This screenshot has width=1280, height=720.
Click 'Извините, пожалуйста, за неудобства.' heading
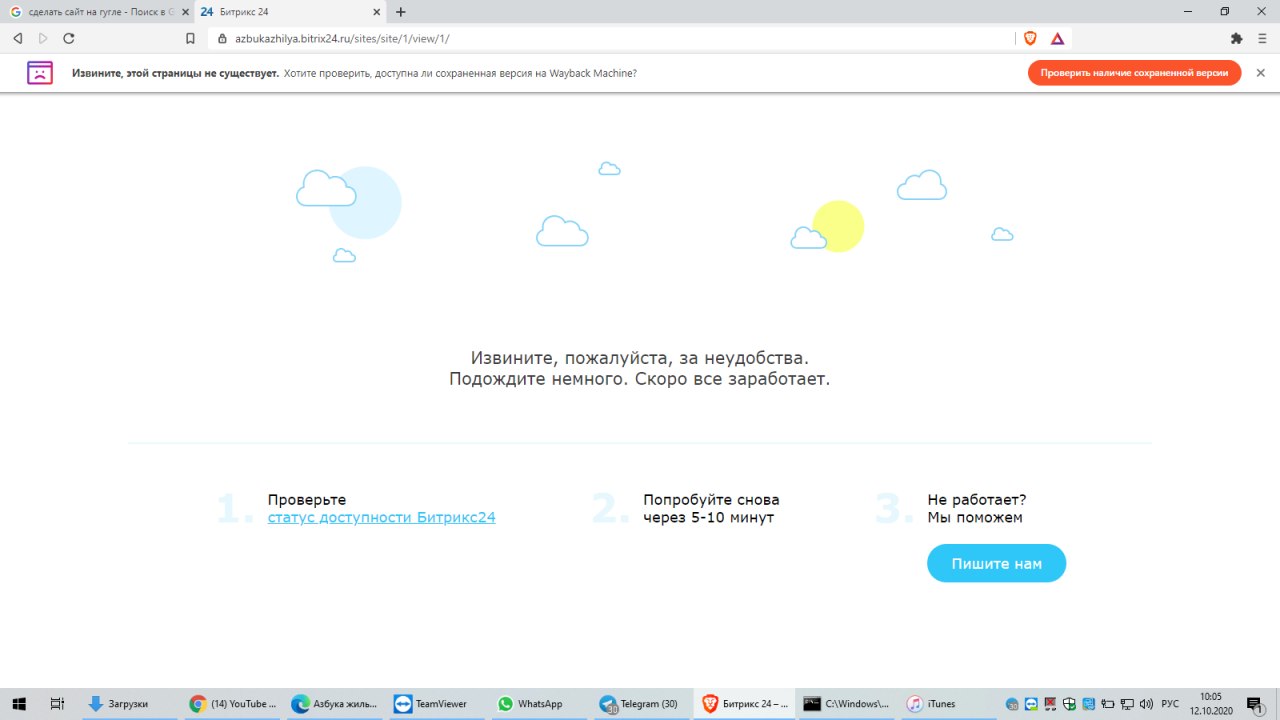point(640,357)
